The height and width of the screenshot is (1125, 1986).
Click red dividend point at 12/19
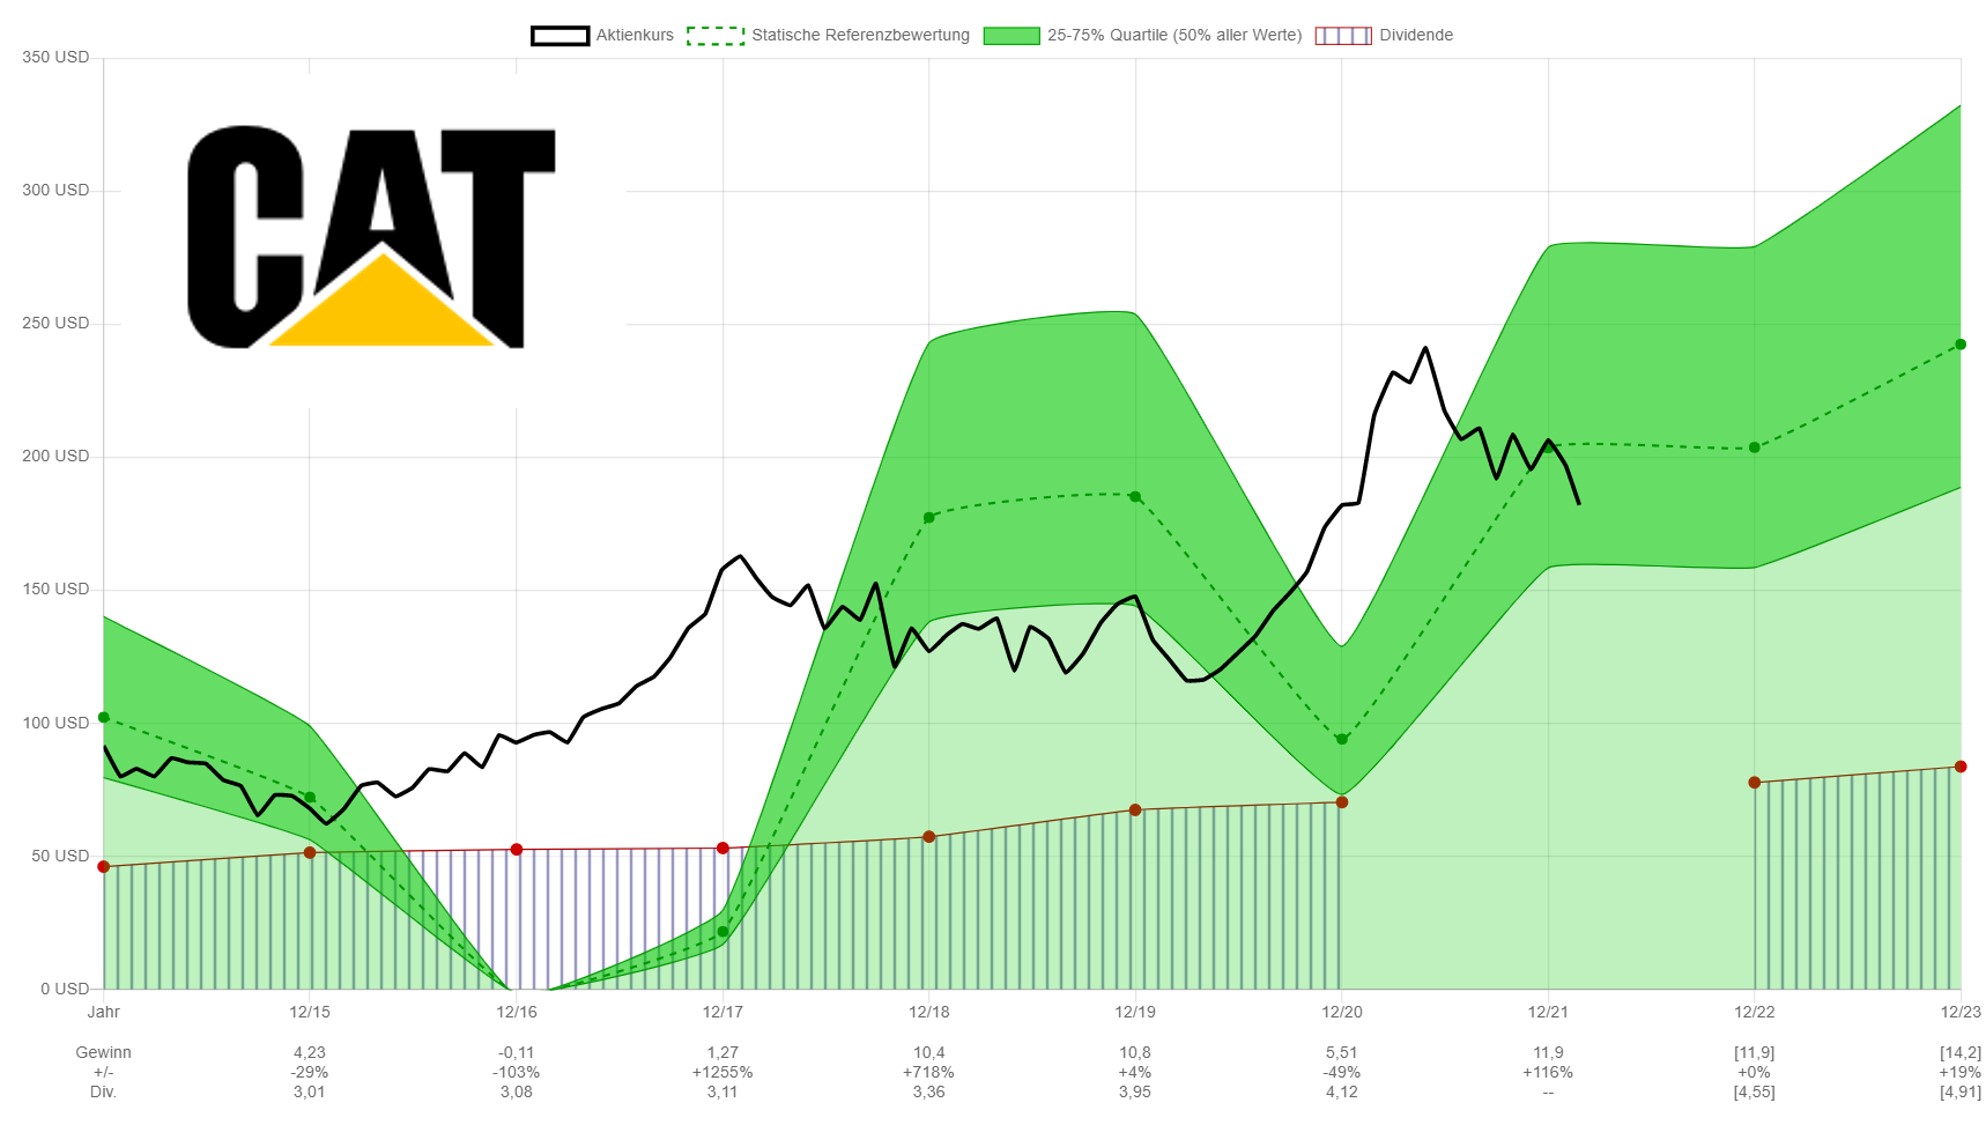pos(1135,810)
